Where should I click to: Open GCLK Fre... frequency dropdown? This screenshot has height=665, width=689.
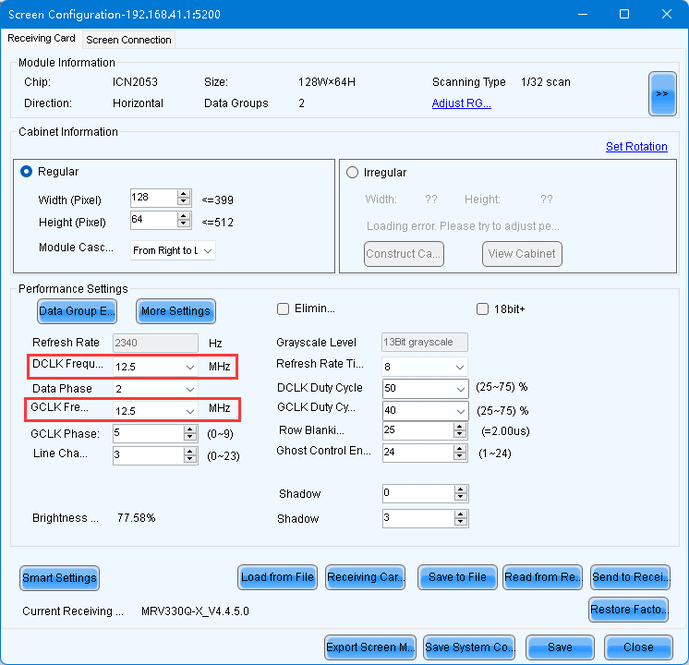pyautogui.click(x=155, y=411)
